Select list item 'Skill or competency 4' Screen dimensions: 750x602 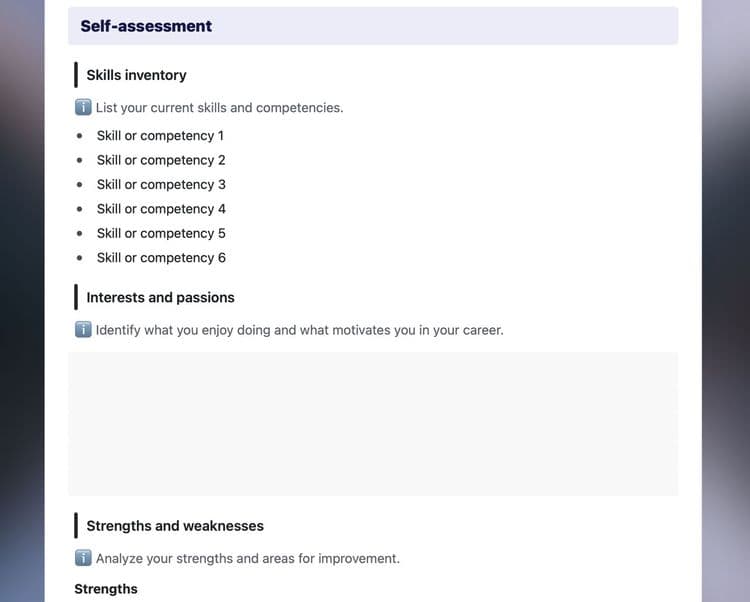pyautogui.click(x=161, y=209)
